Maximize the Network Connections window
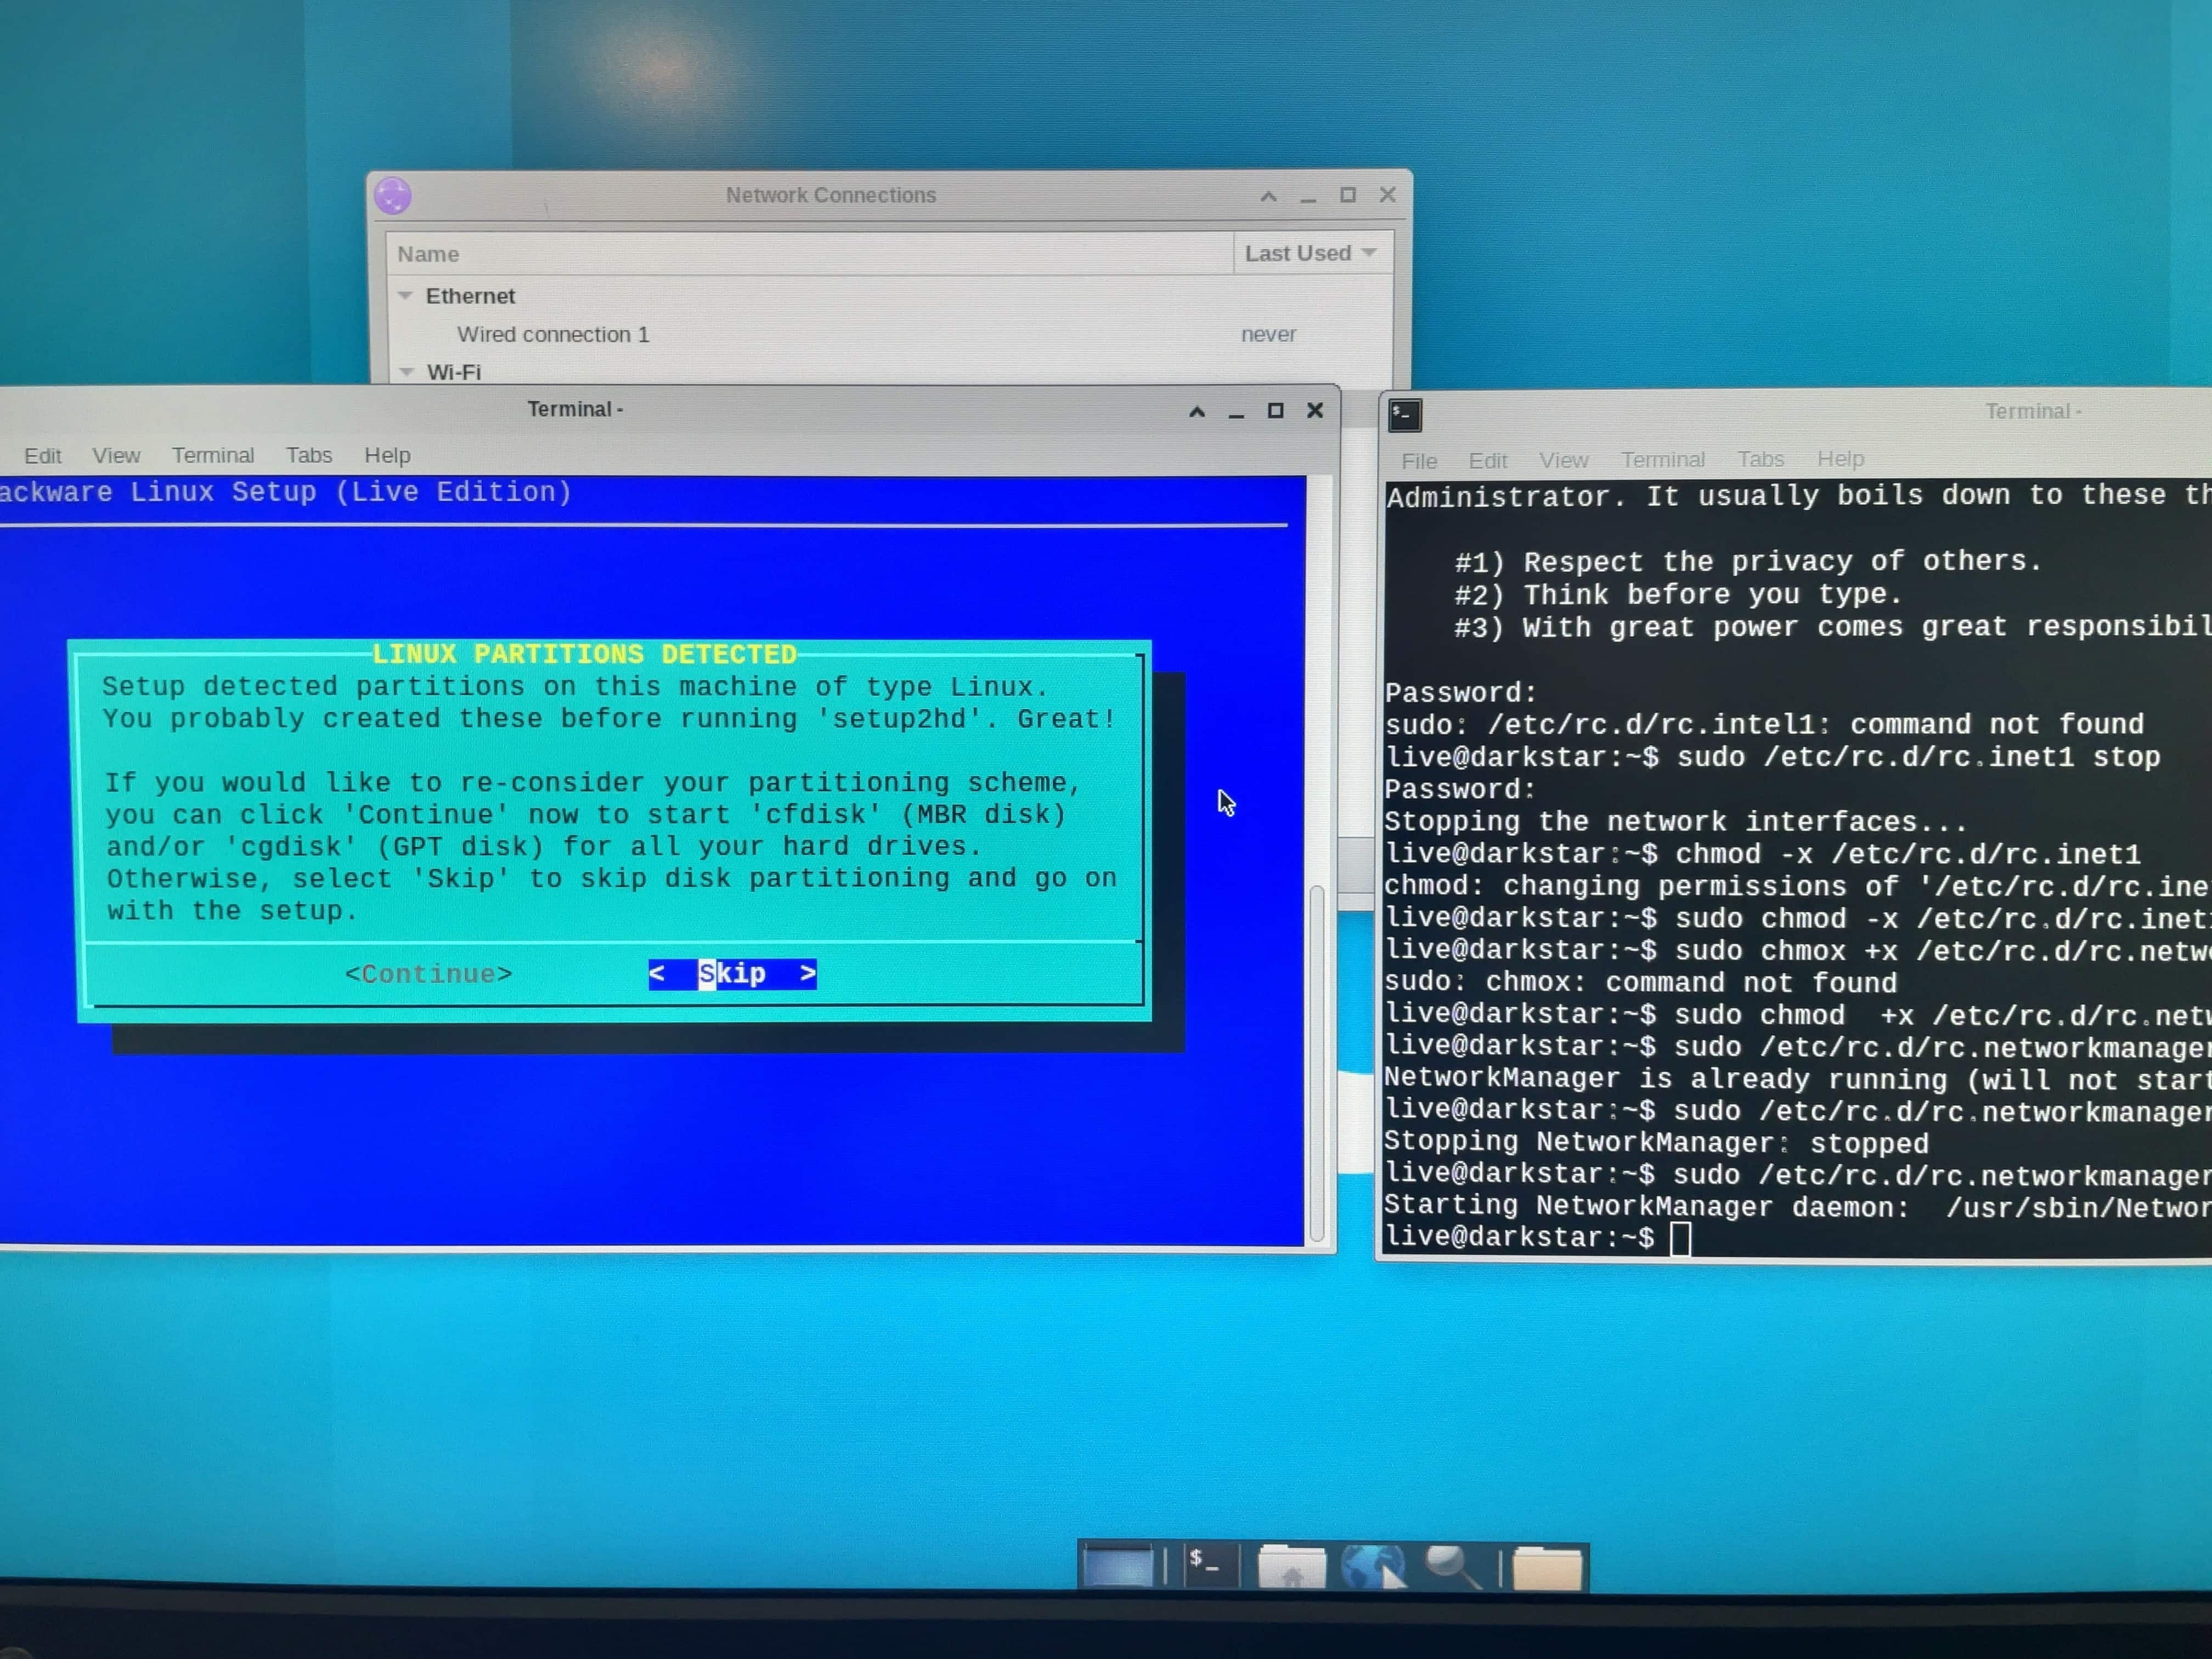This screenshot has width=2212, height=1659. tap(1348, 195)
